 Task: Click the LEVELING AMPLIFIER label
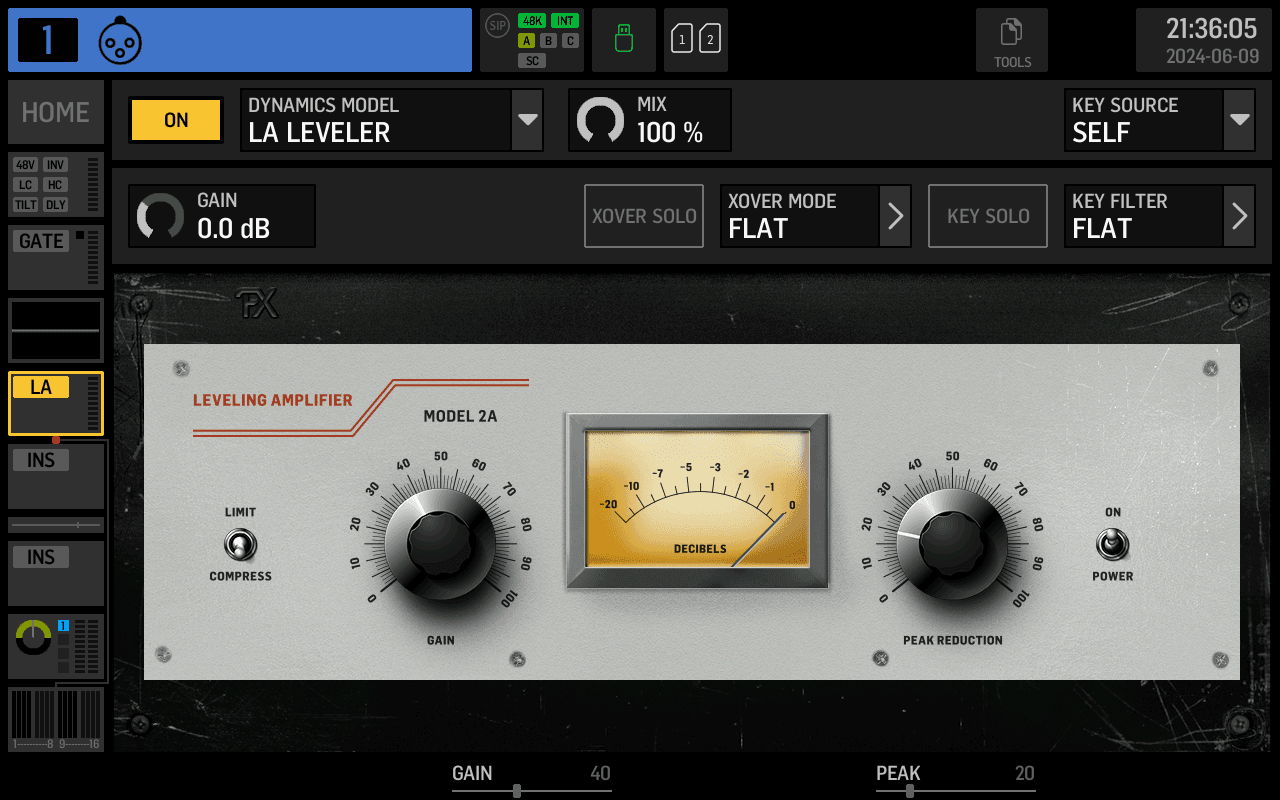(x=273, y=400)
